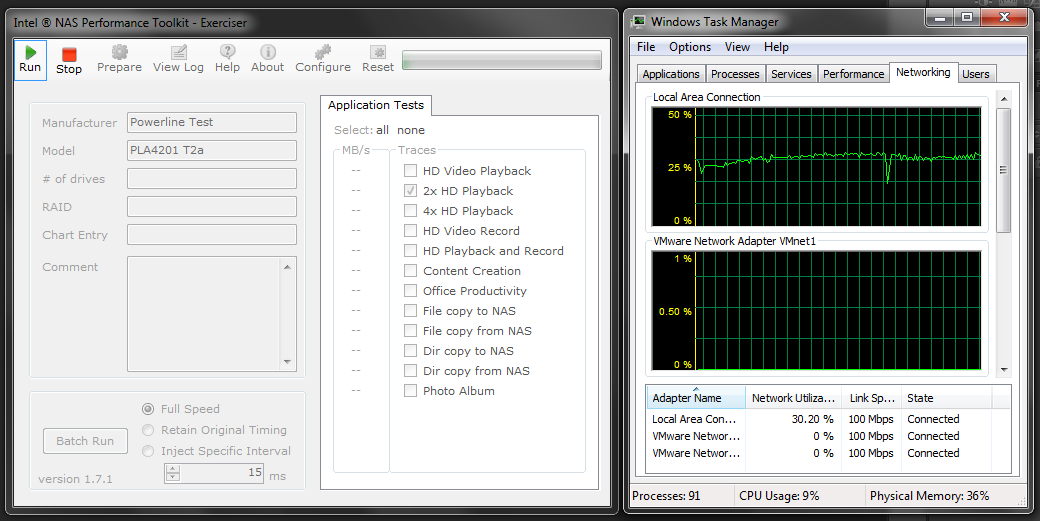Image resolution: width=1040 pixels, height=521 pixels.
Task: Click the Comment box scroll up arrow
Action: 287,266
